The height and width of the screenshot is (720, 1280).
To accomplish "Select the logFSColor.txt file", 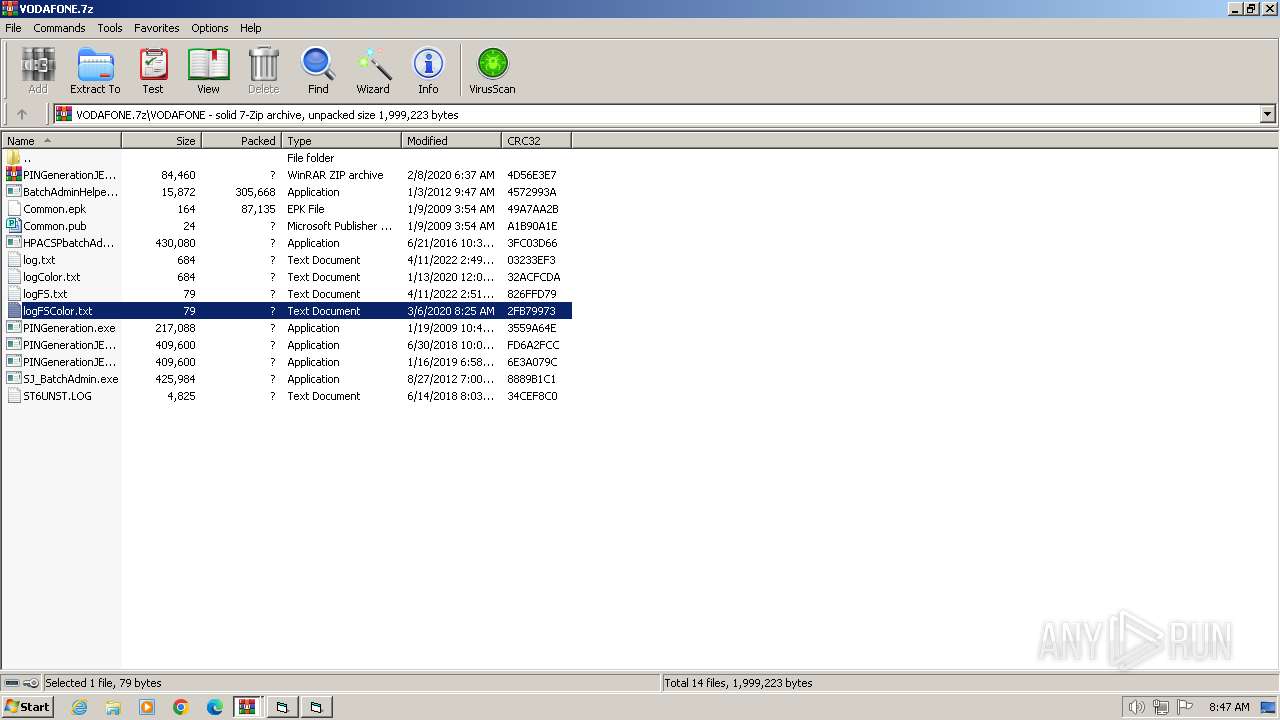I will point(287,311).
